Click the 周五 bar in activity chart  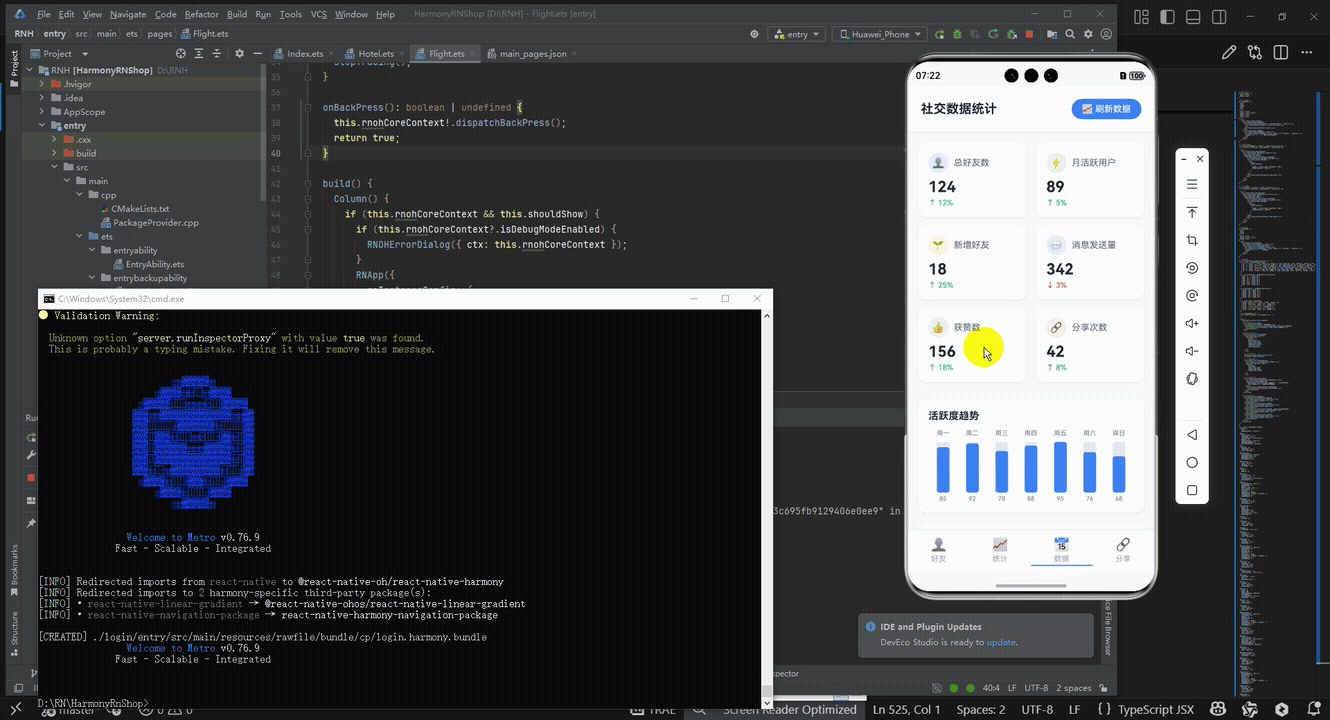point(1061,467)
